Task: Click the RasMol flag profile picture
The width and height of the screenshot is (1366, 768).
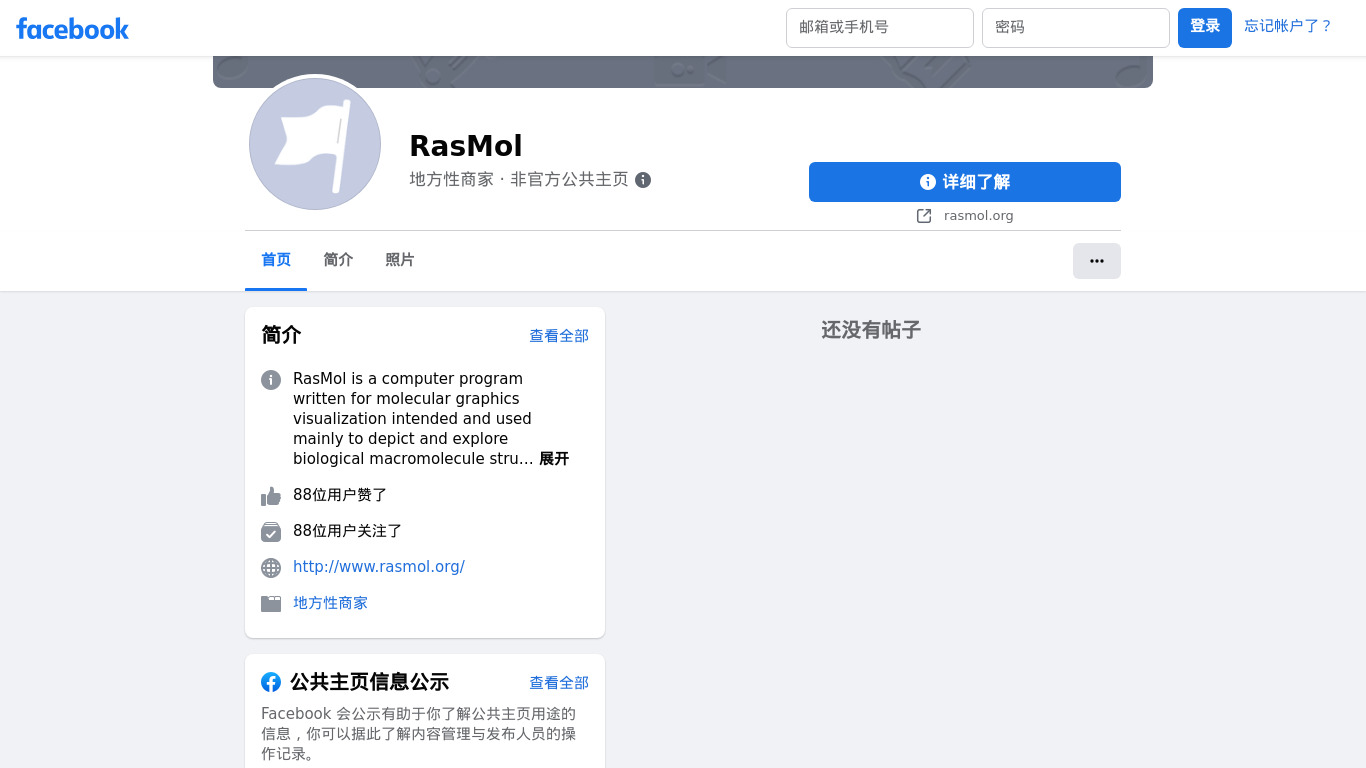Action: pyautogui.click(x=315, y=144)
